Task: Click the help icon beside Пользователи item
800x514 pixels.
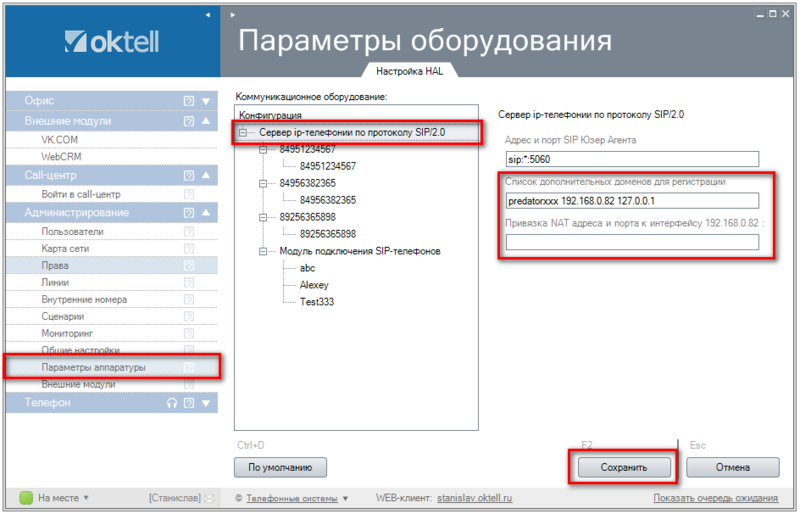Action: pyautogui.click(x=188, y=231)
